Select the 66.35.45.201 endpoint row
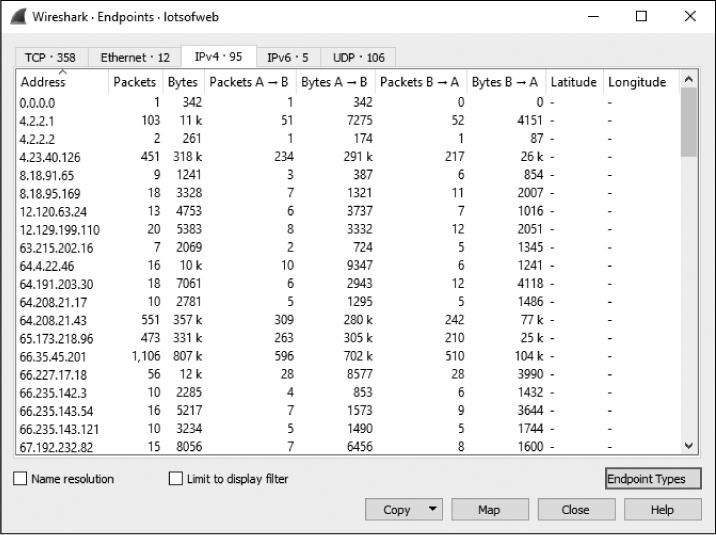716x535 pixels. tap(348, 356)
